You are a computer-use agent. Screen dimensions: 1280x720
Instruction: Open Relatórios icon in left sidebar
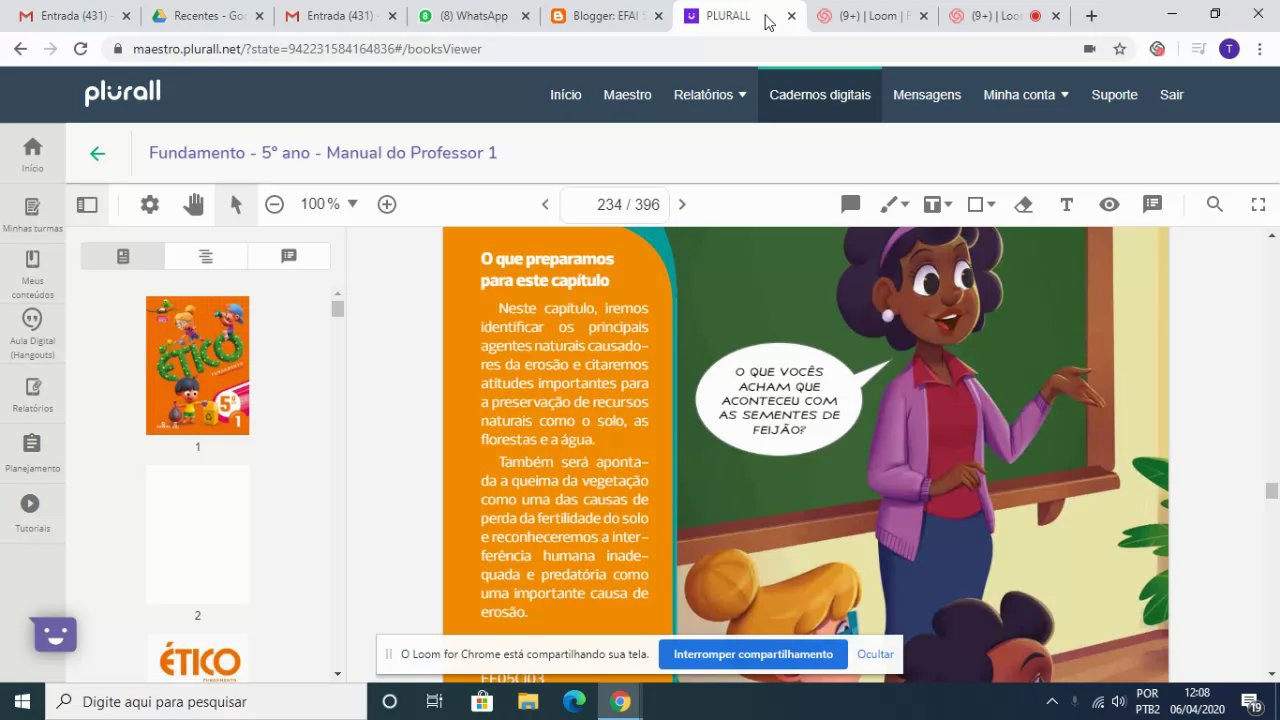click(x=33, y=395)
